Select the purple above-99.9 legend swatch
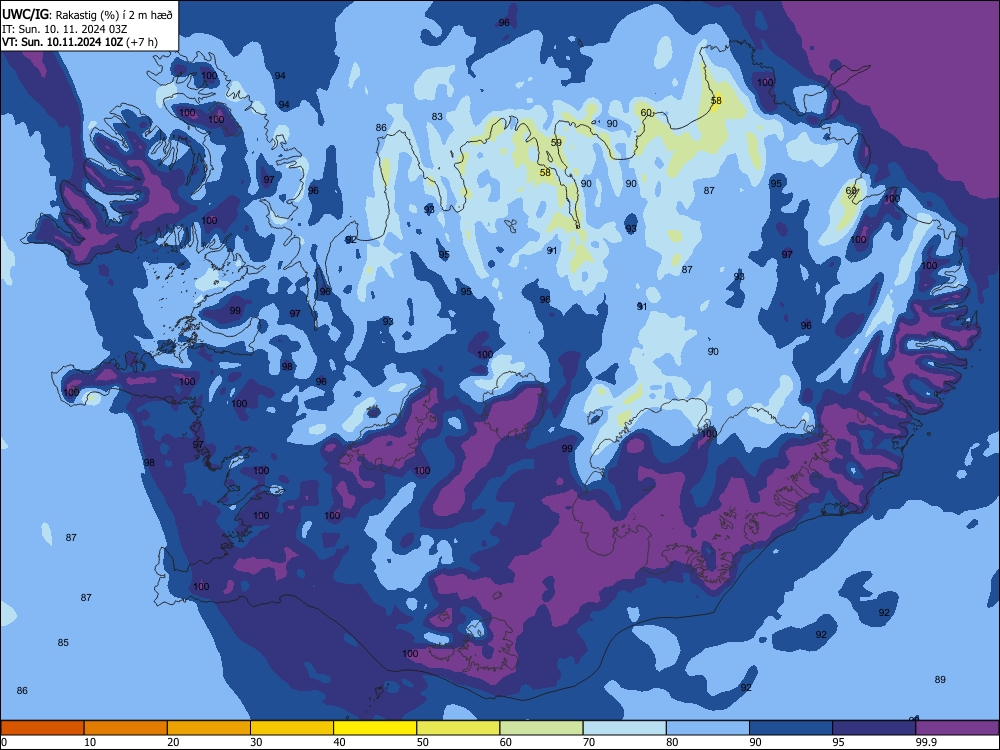The height and width of the screenshot is (750, 1000). coord(958,728)
